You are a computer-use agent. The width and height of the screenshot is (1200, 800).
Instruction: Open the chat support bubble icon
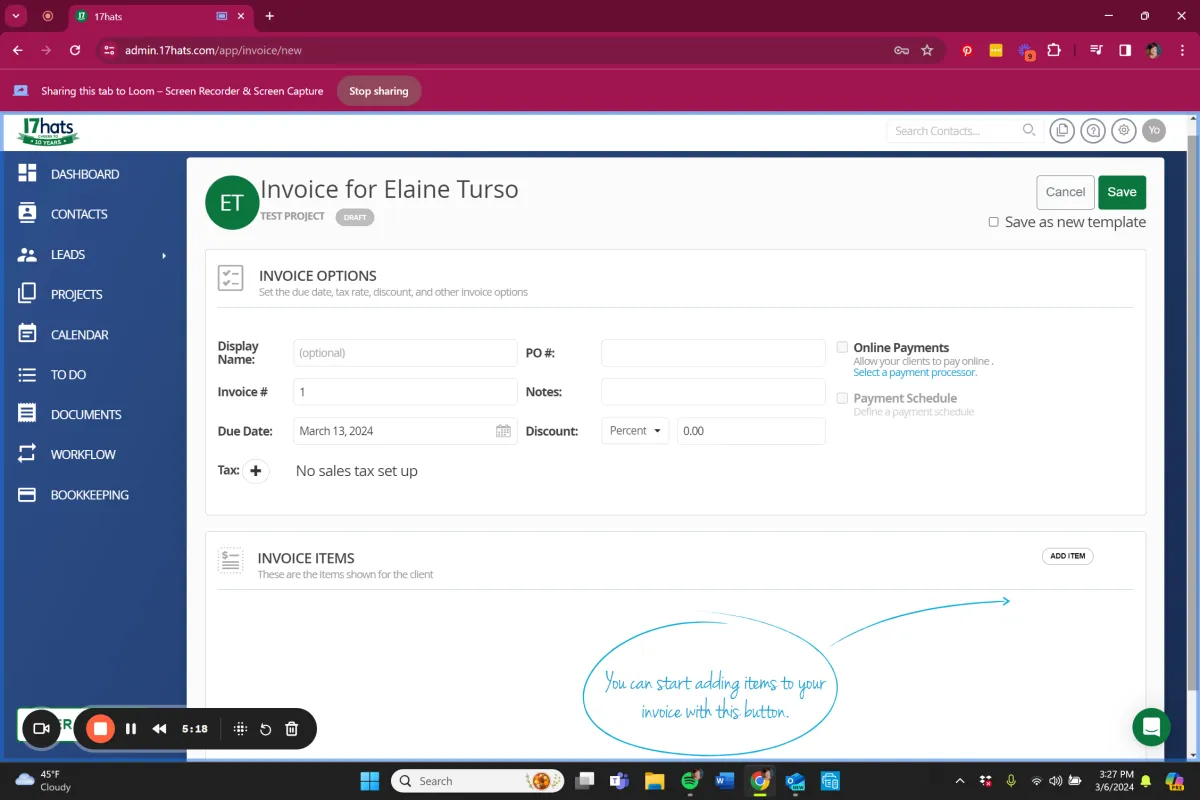pos(1151,727)
